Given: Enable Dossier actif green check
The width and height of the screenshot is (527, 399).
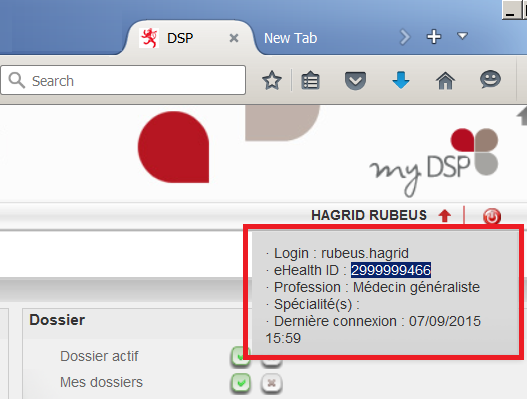Looking at the screenshot, I should 240,356.
